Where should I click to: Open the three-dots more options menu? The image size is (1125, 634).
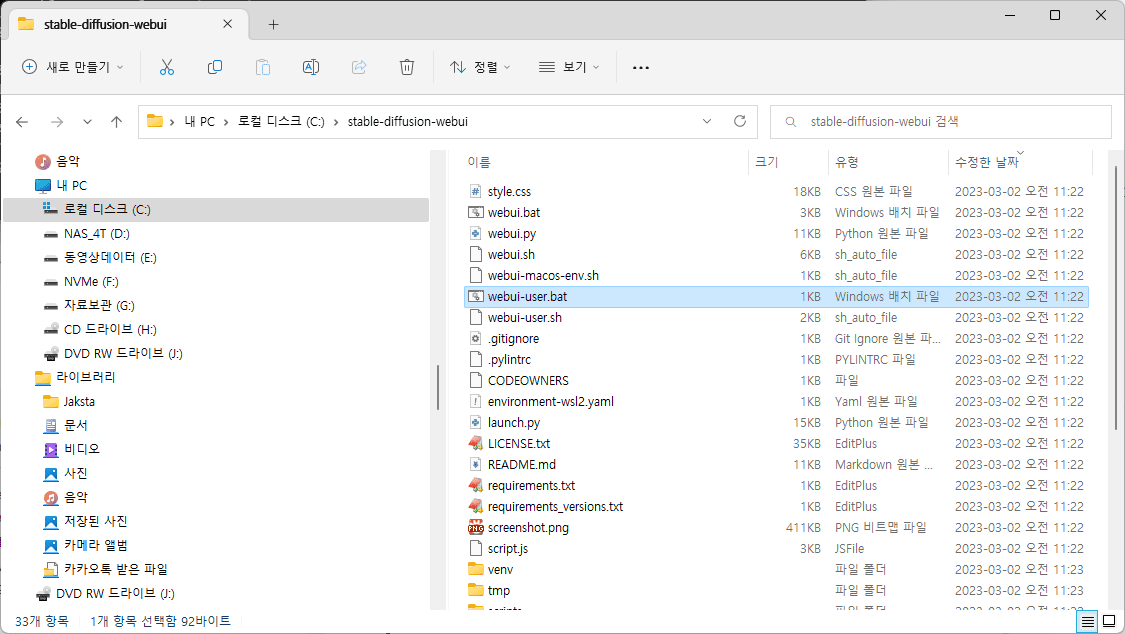[641, 67]
